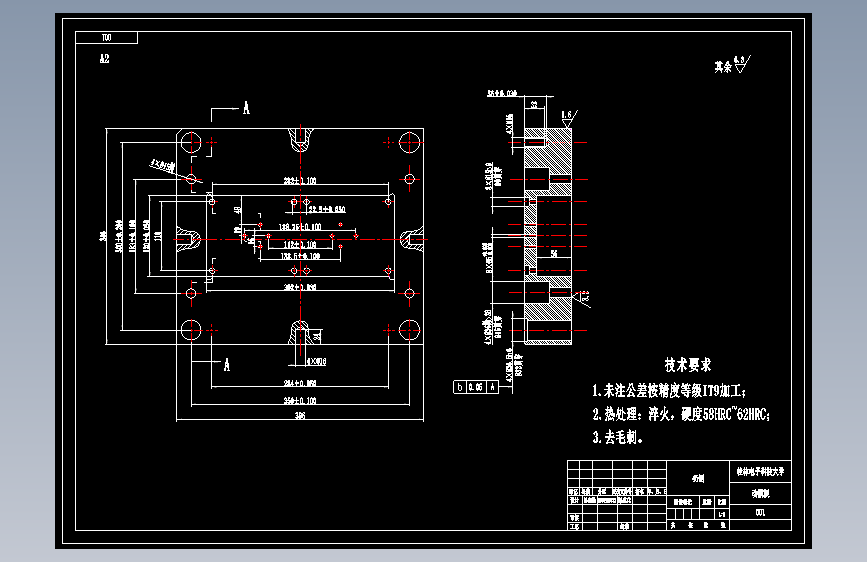867x562 pixels.
Task: Select the lower section-cut label "A"
Action: coord(227,365)
